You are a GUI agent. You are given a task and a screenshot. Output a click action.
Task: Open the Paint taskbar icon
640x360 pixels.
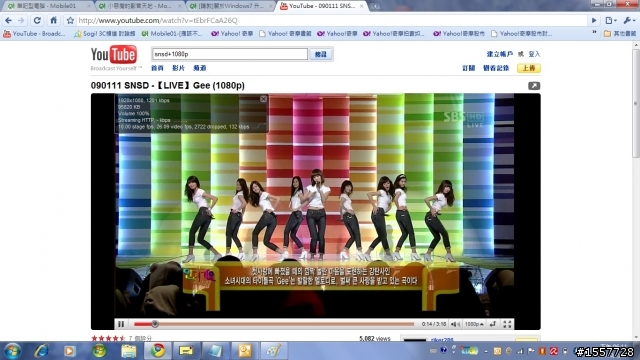click(274, 351)
